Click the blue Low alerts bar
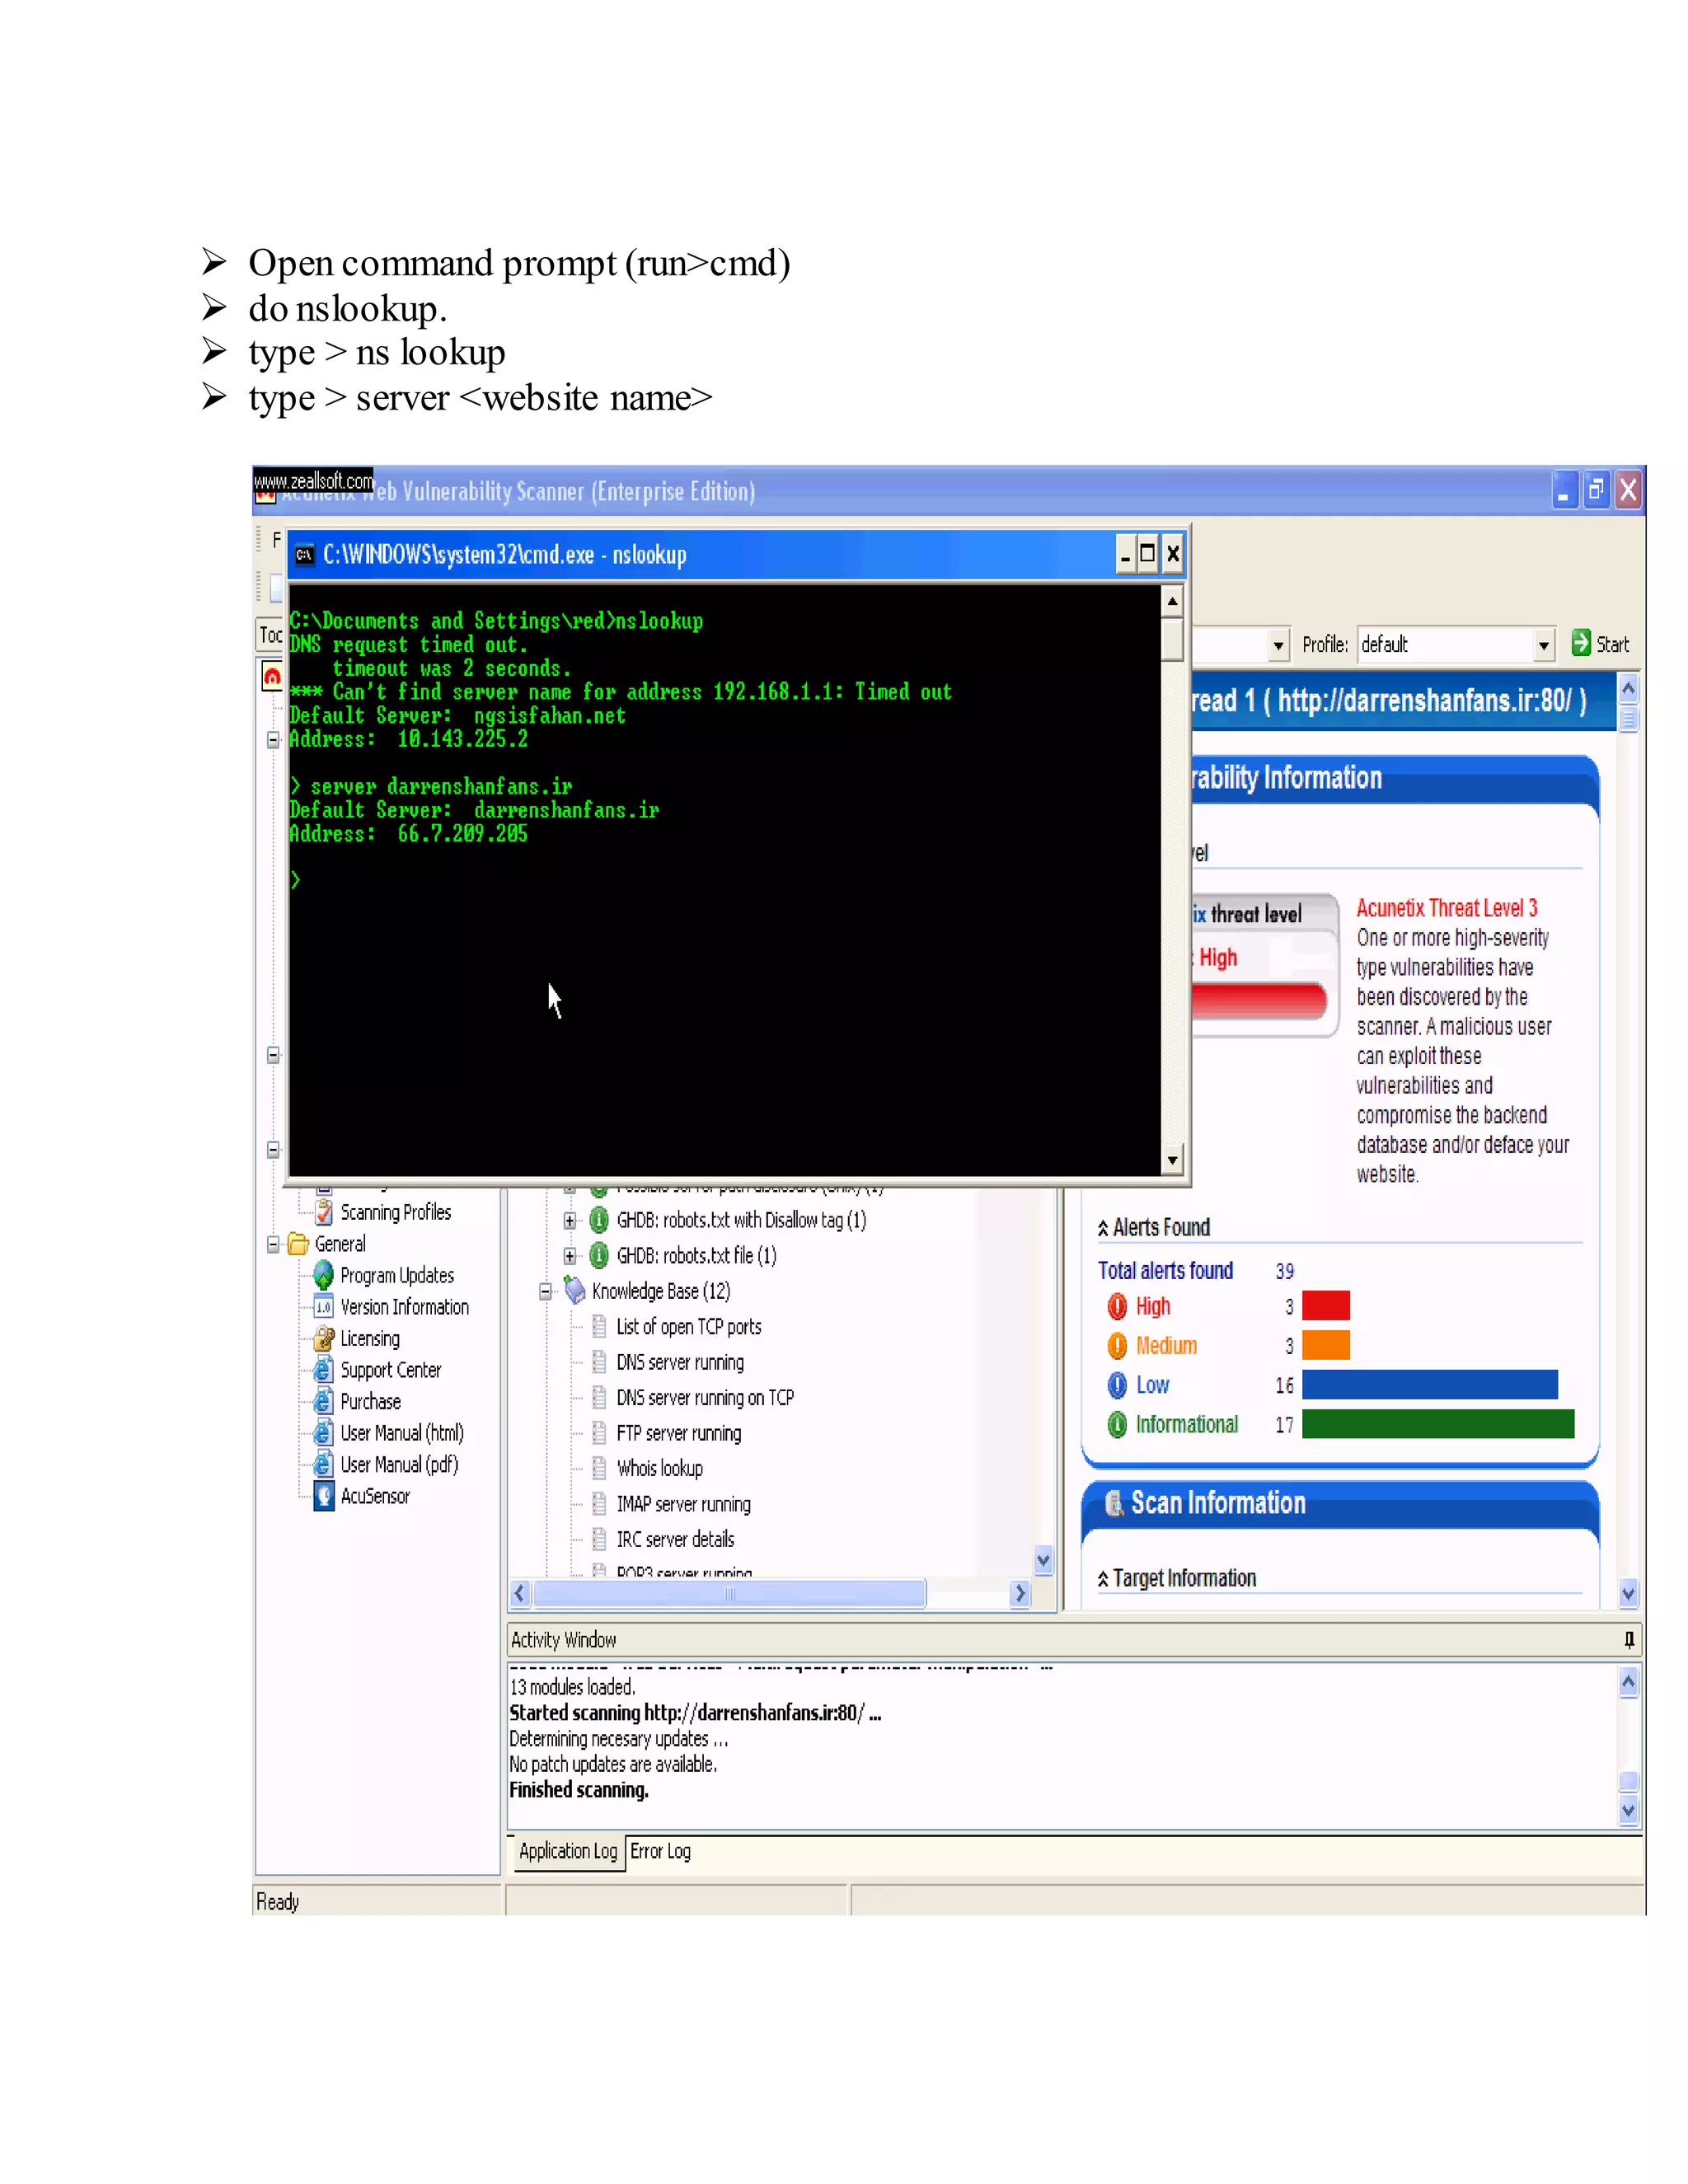 click(1429, 1385)
